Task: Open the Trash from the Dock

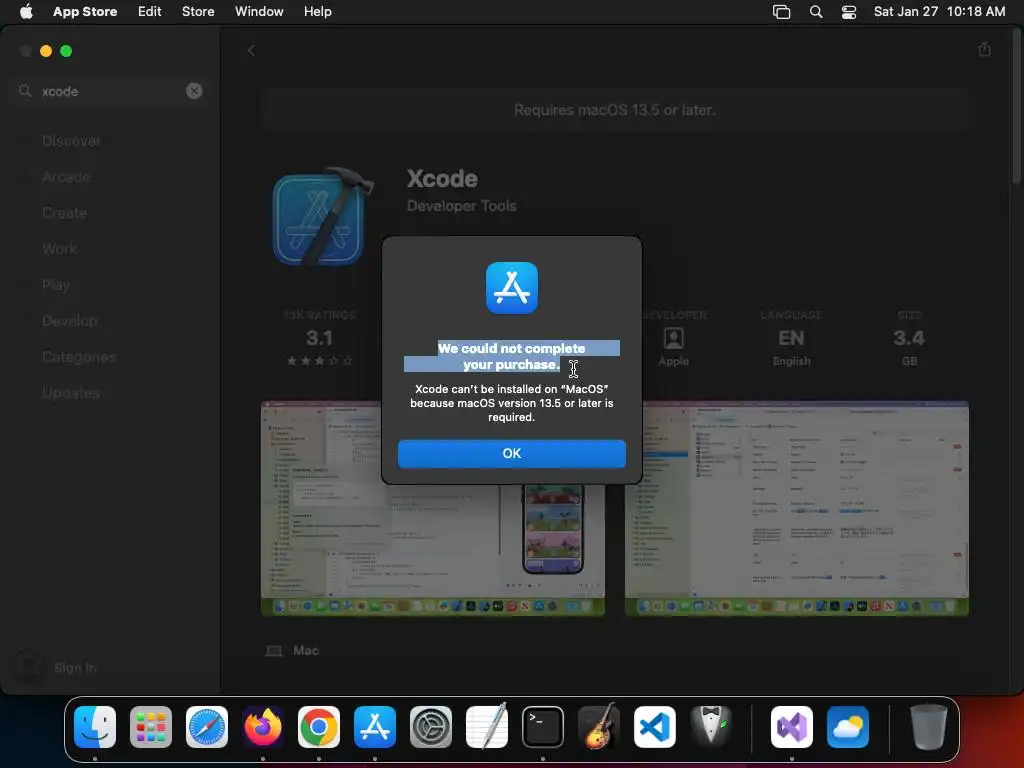Action: [929, 726]
